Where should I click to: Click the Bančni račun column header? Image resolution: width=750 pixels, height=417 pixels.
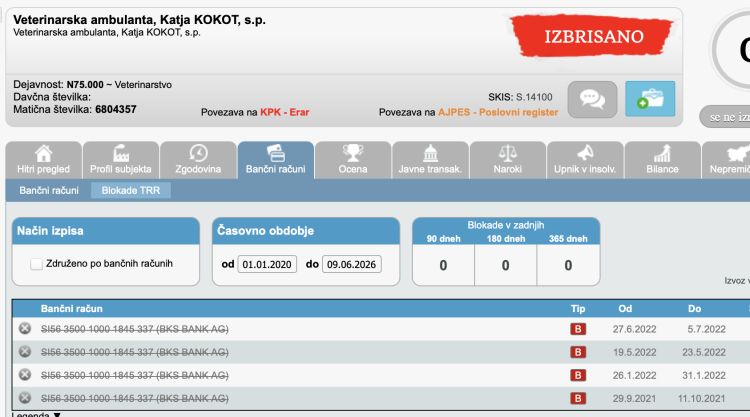click(72, 308)
